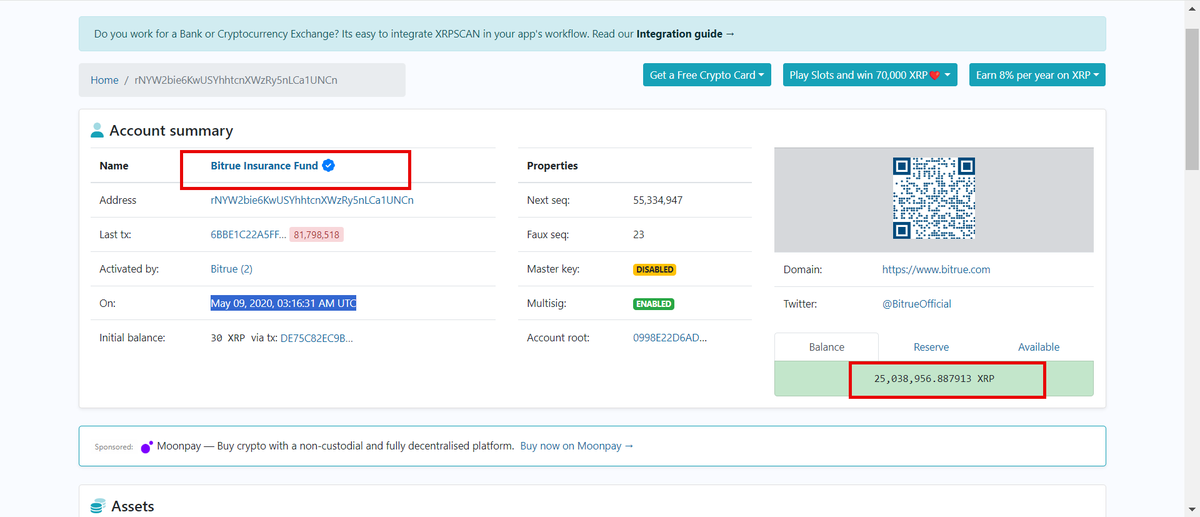The height and width of the screenshot is (517, 1200).
Task: Open Get a Free Crypto Card dropdown
Action: pyautogui.click(x=707, y=75)
